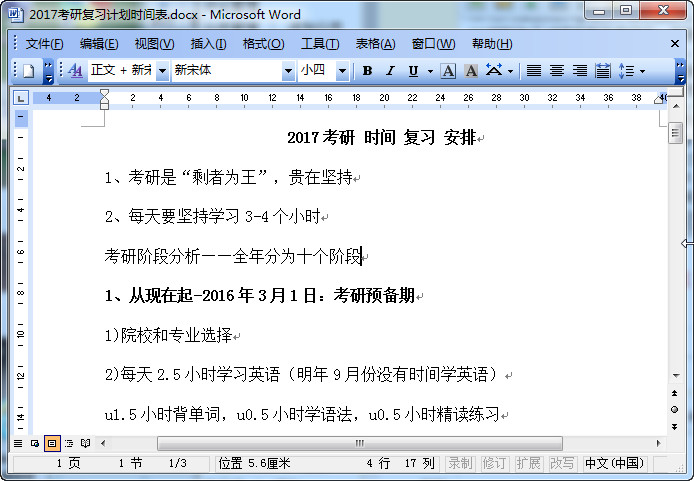Screen dimensions: 694x481
Task: Click the Word document icon in title bar
Action: (x=16, y=14)
